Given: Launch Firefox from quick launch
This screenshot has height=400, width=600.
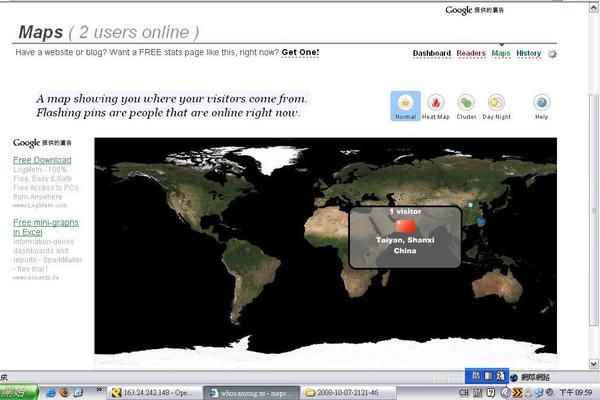Looking at the screenshot, I should [x=65, y=393].
